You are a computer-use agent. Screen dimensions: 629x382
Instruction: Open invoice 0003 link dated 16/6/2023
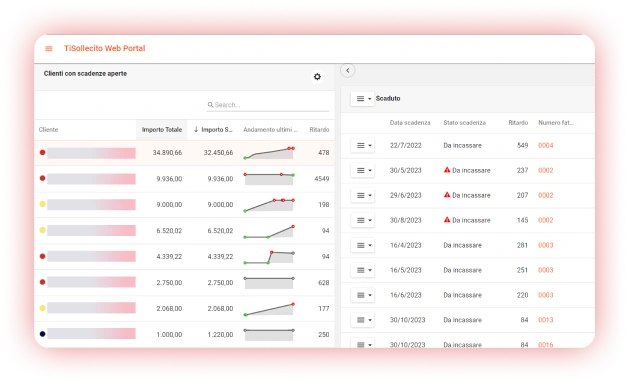(x=546, y=295)
